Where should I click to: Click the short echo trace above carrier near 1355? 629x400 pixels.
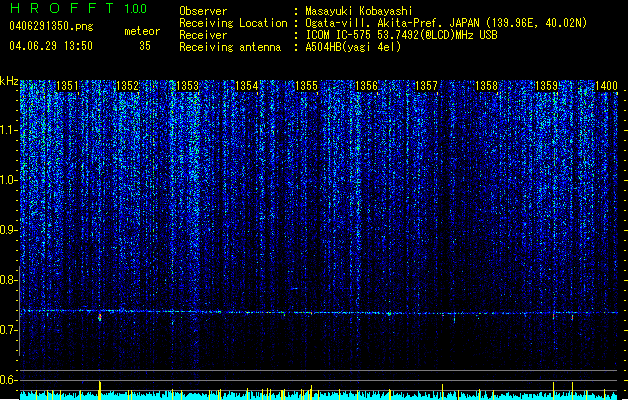click(295, 288)
